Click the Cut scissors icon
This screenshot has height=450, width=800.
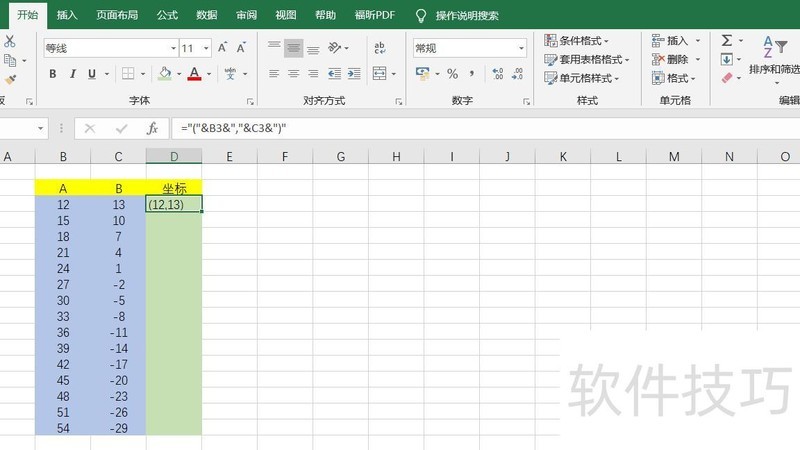pos(9,41)
